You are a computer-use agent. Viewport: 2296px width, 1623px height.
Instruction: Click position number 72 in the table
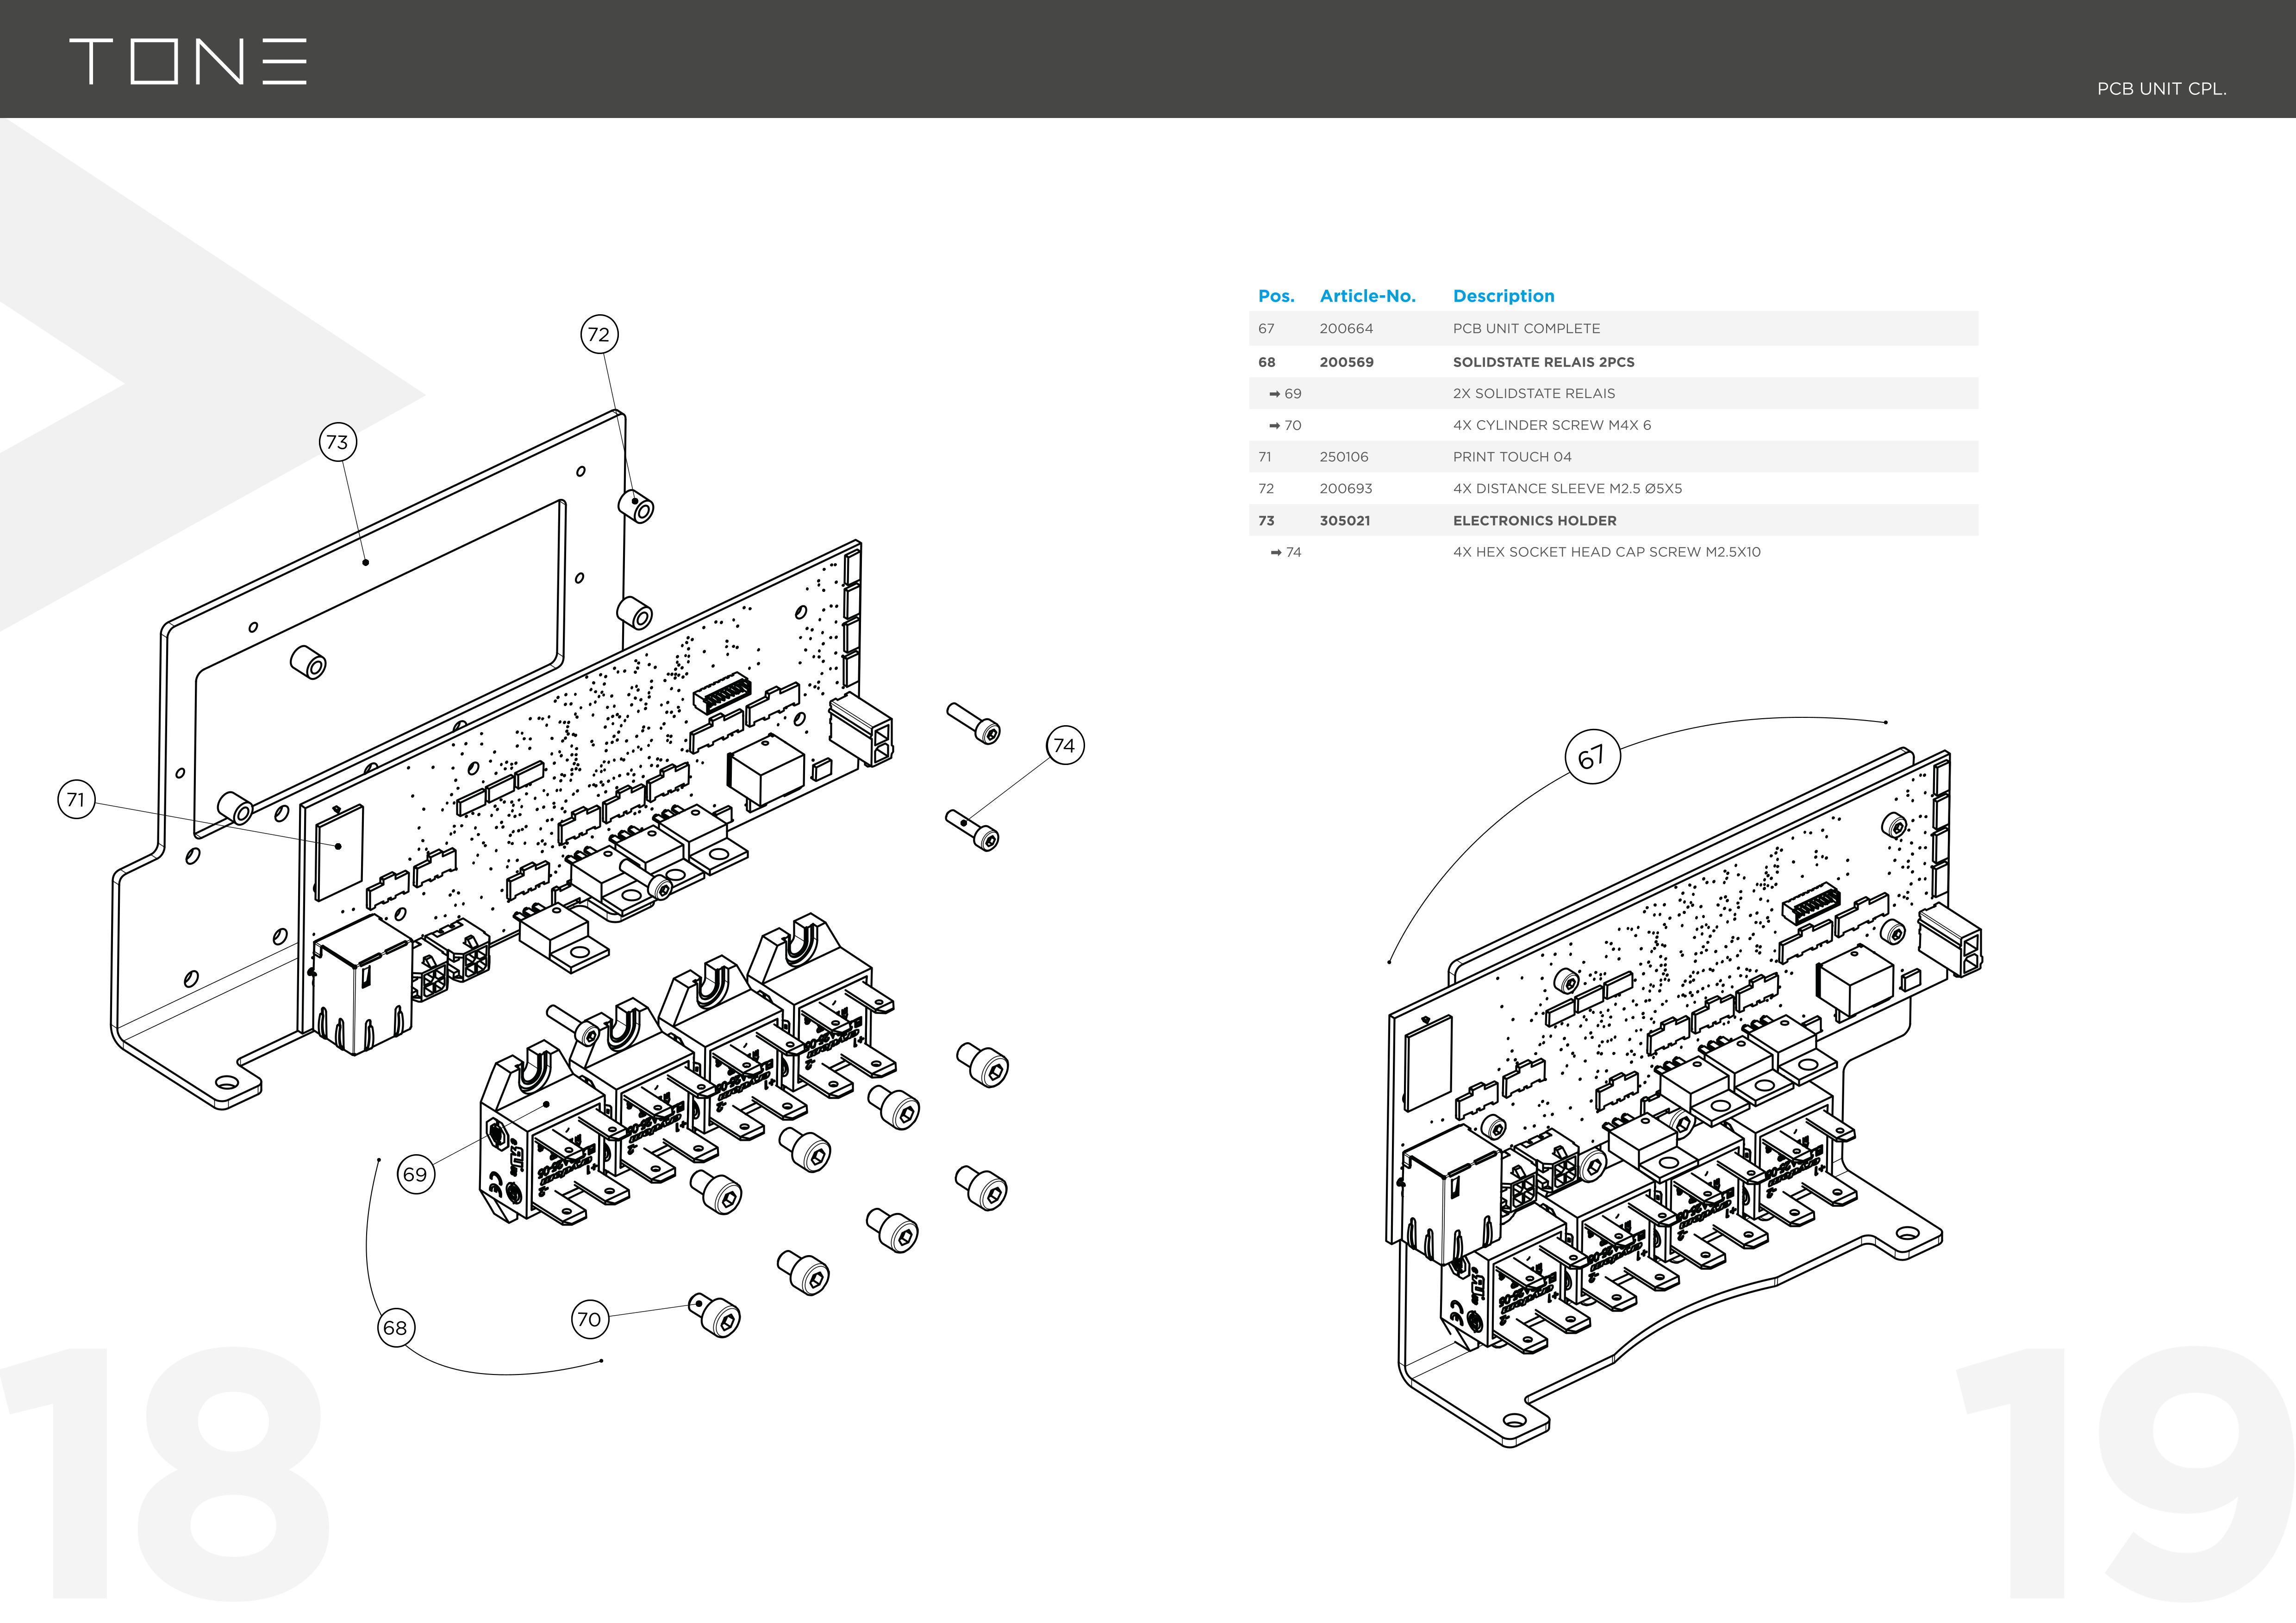(1266, 489)
